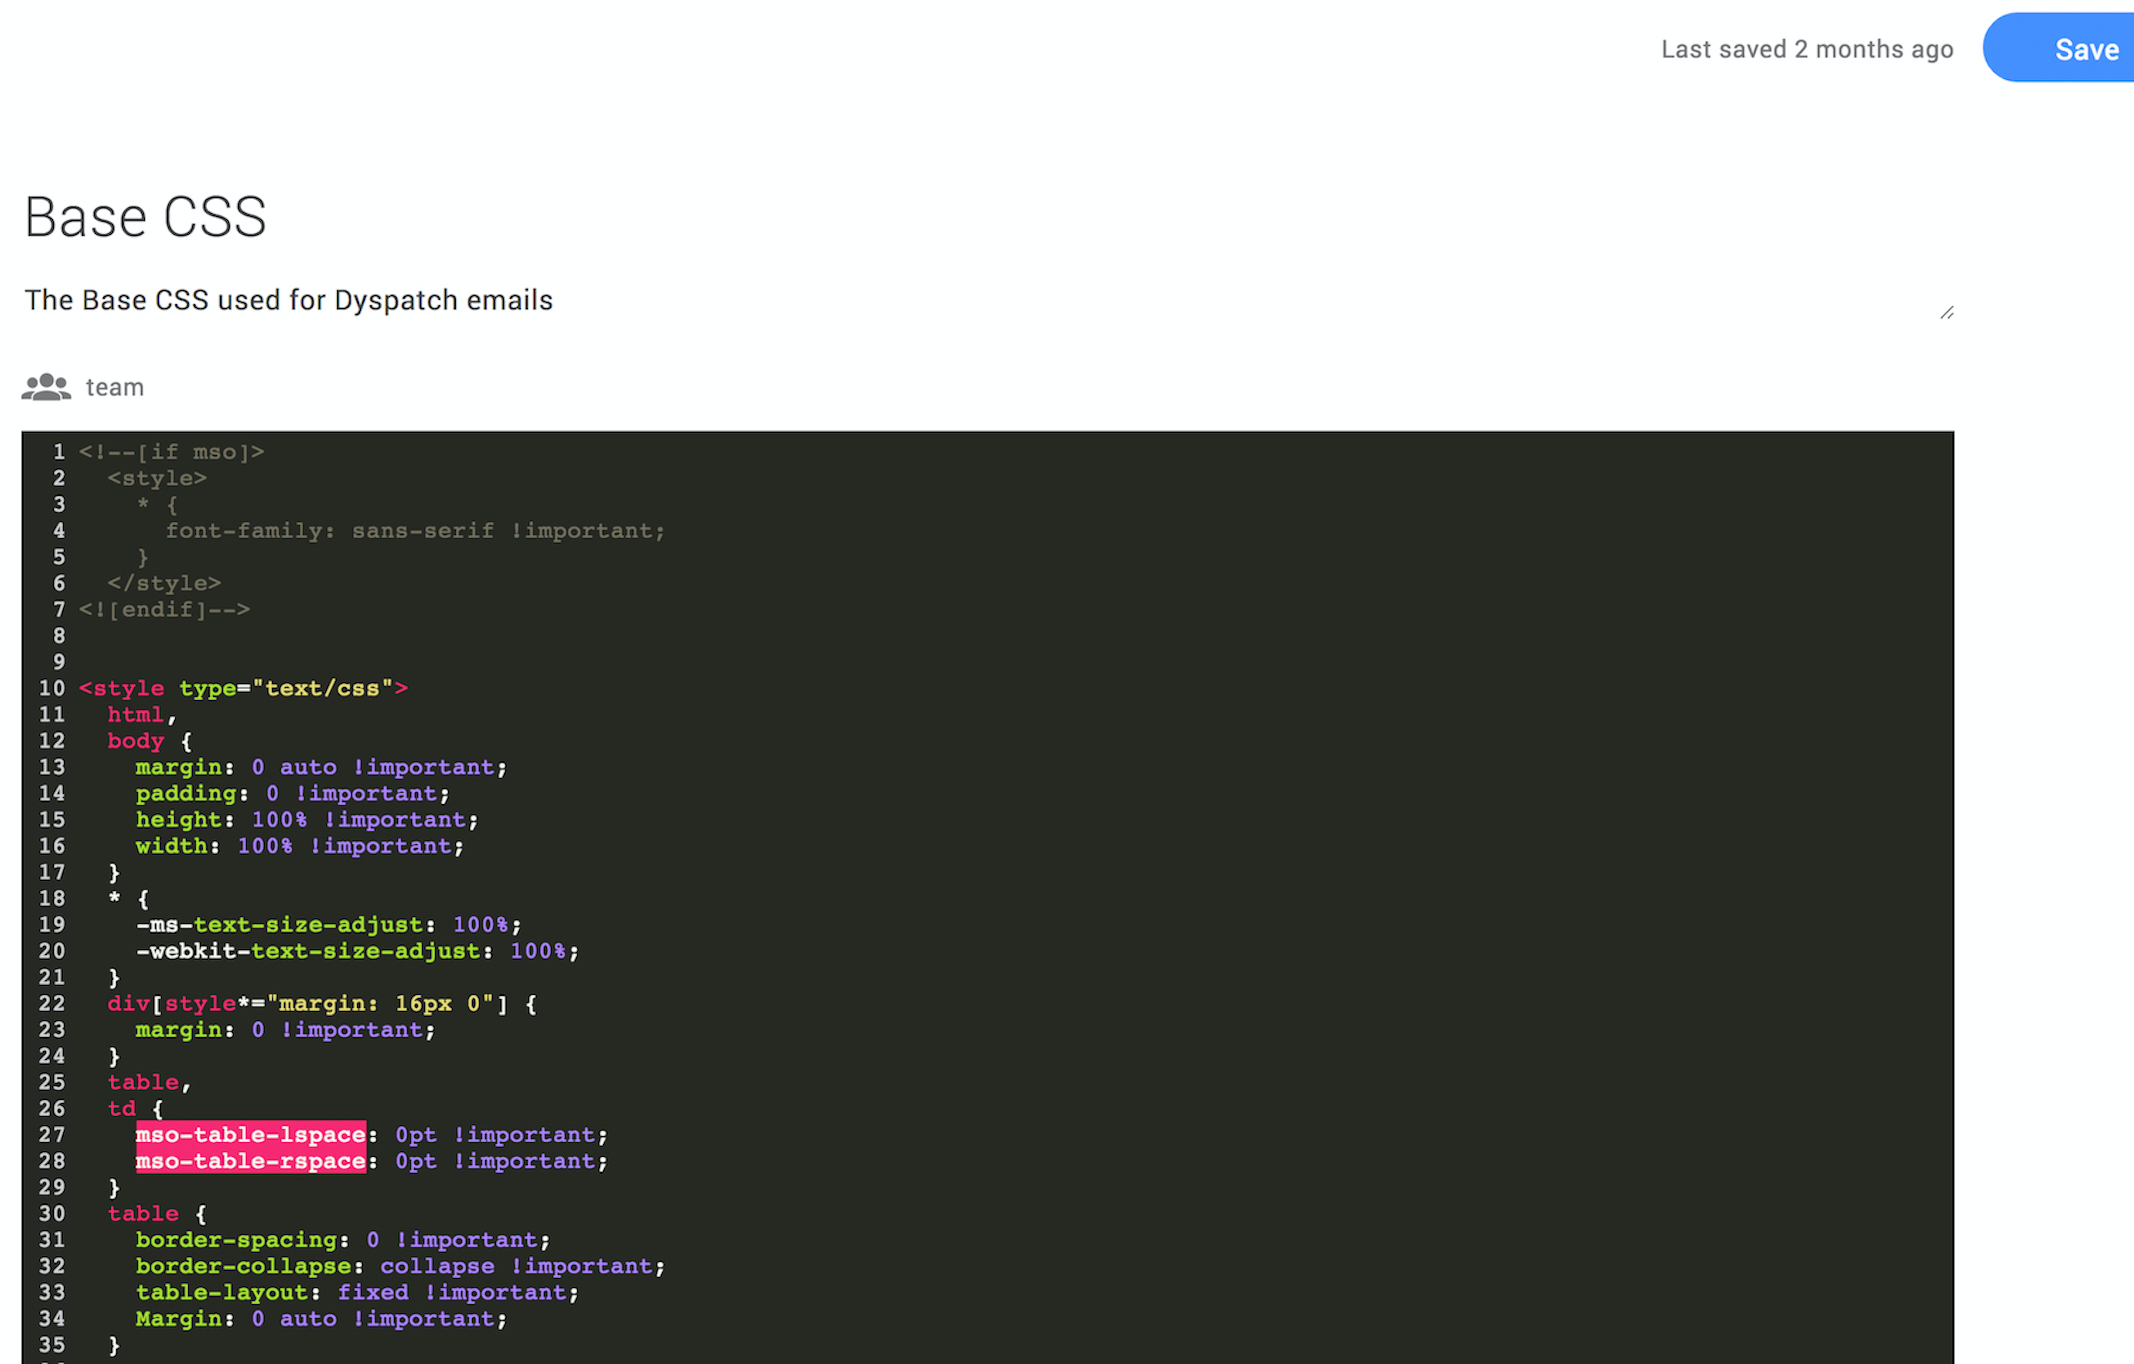Click the description text about Dyspatch emails
Screen dimensions: 2134x1364
click(x=288, y=300)
